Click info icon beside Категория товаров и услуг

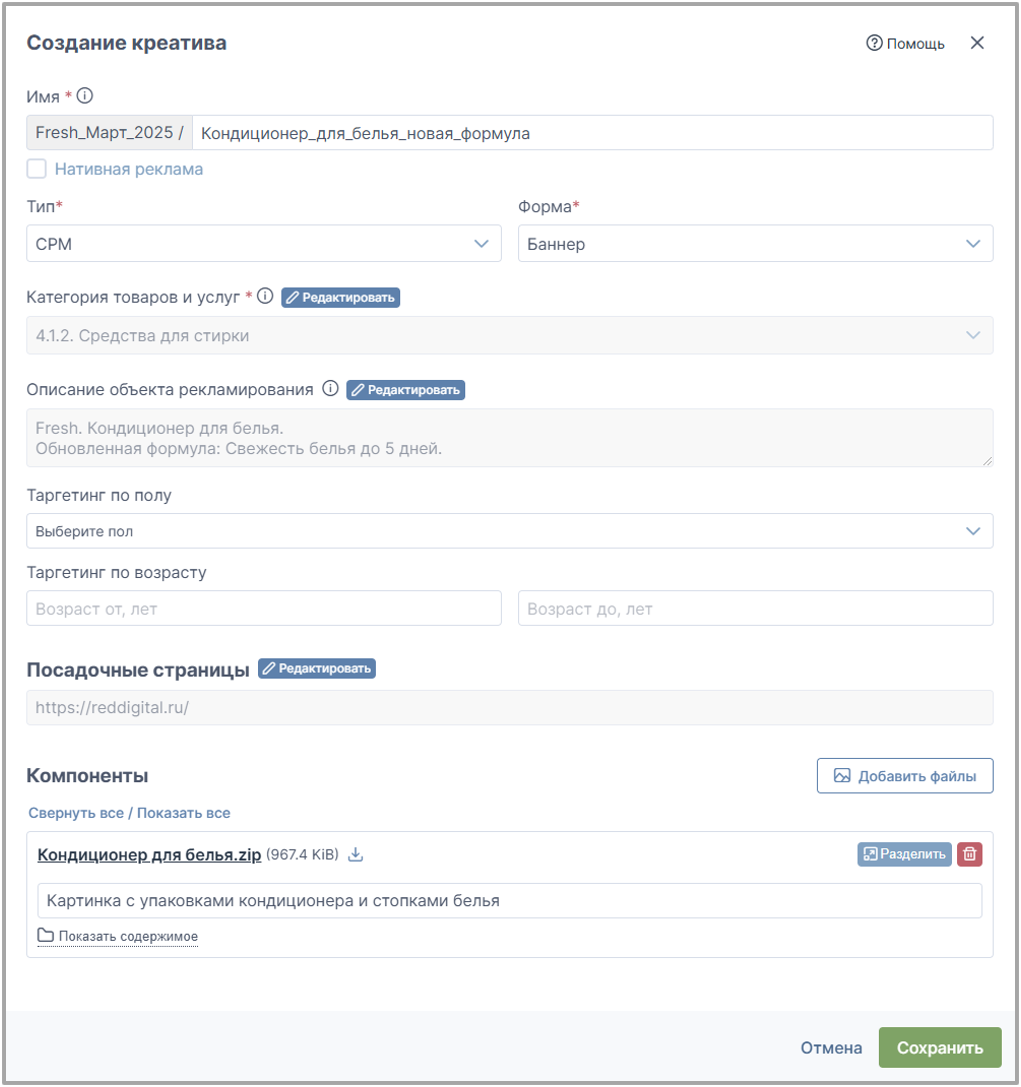265,296
